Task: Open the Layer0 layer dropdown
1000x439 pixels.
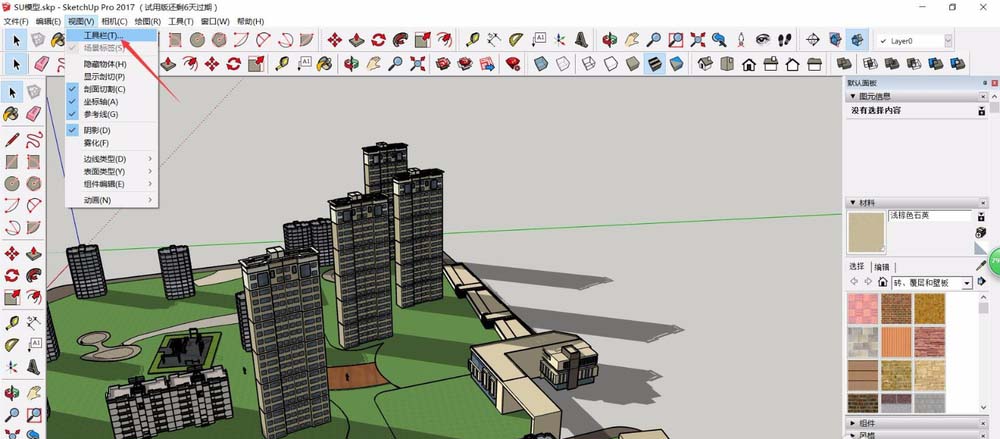Action: (x=948, y=41)
